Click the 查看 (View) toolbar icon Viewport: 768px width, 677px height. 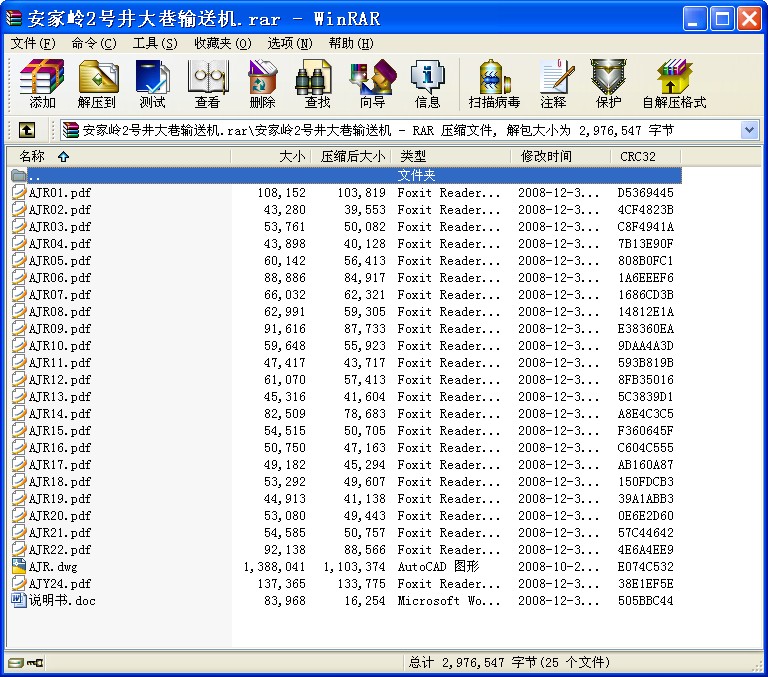(208, 76)
